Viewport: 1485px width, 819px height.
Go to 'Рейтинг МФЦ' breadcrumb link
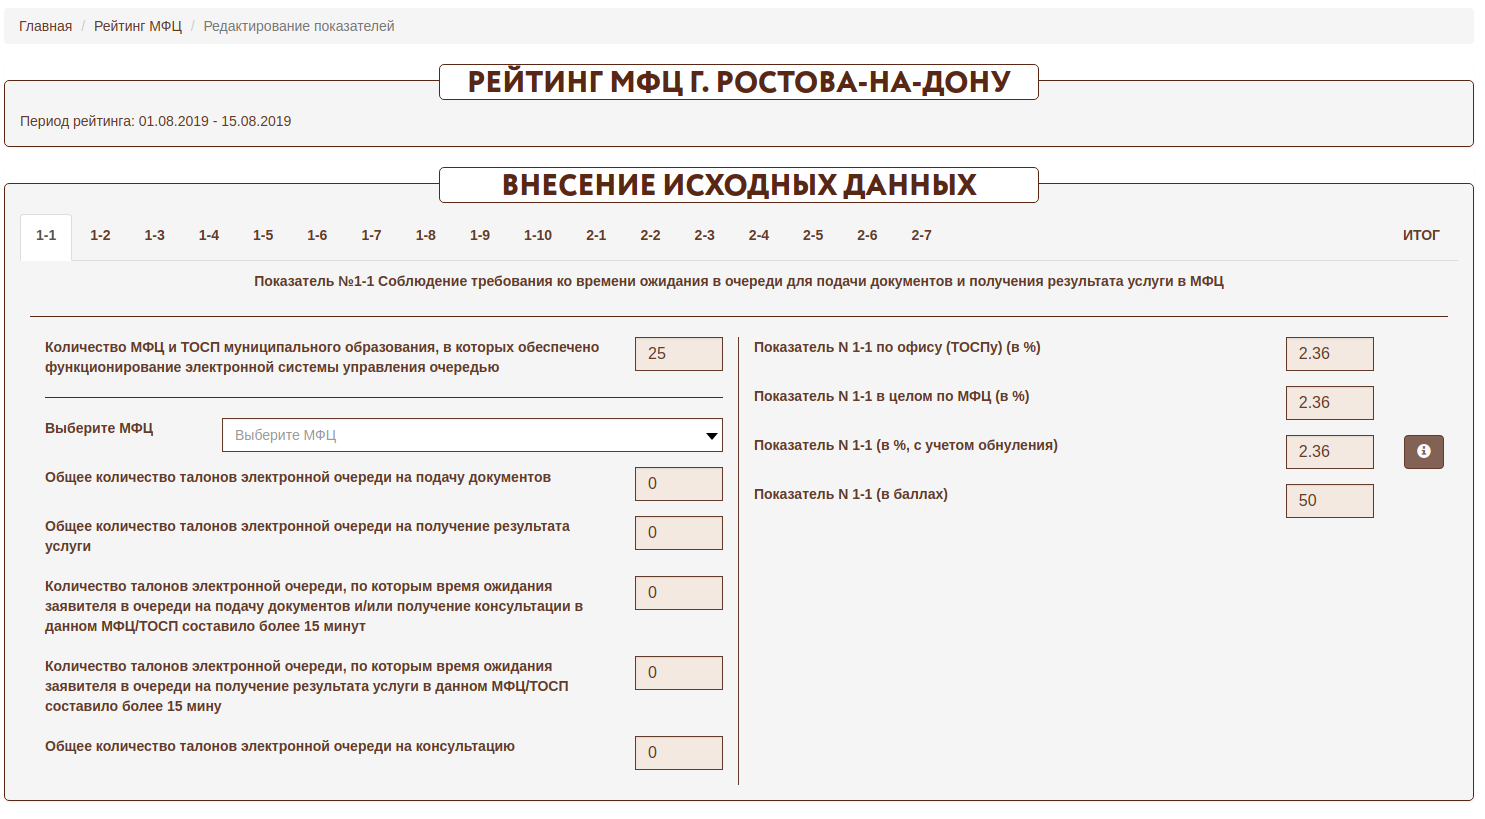click(138, 26)
